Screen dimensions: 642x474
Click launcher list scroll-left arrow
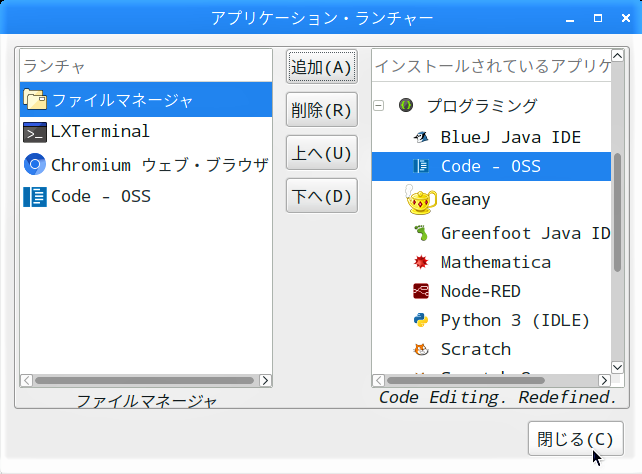(27, 381)
